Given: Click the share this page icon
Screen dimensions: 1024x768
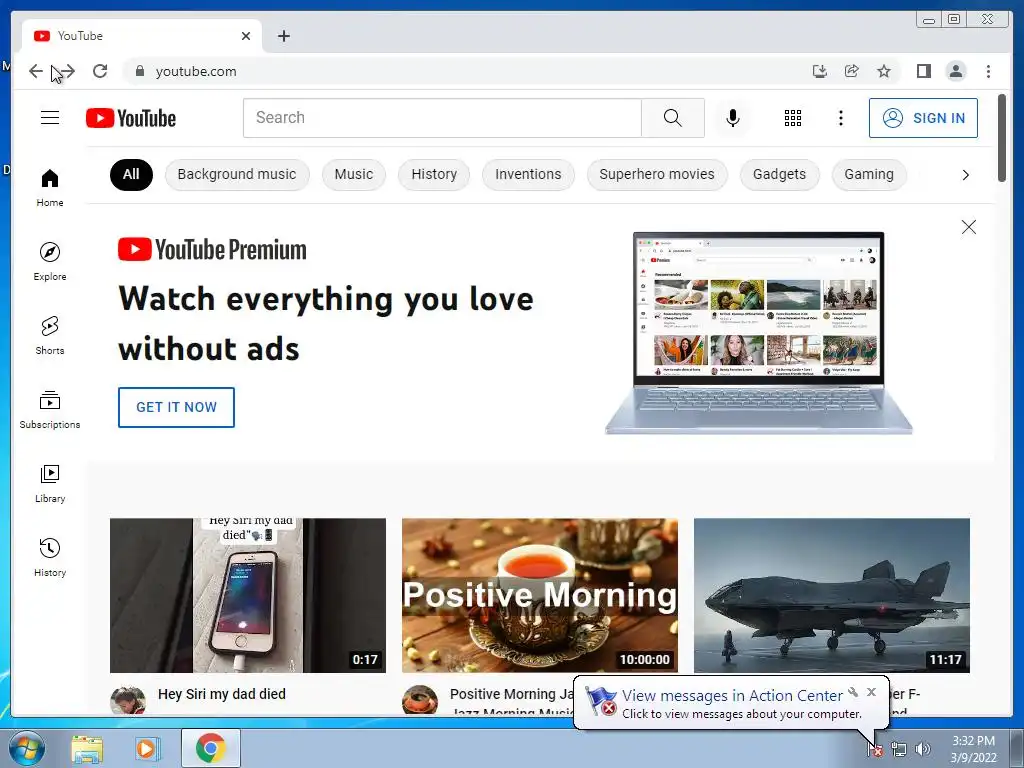Looking at the screenshot, I should tap(852, 71).
